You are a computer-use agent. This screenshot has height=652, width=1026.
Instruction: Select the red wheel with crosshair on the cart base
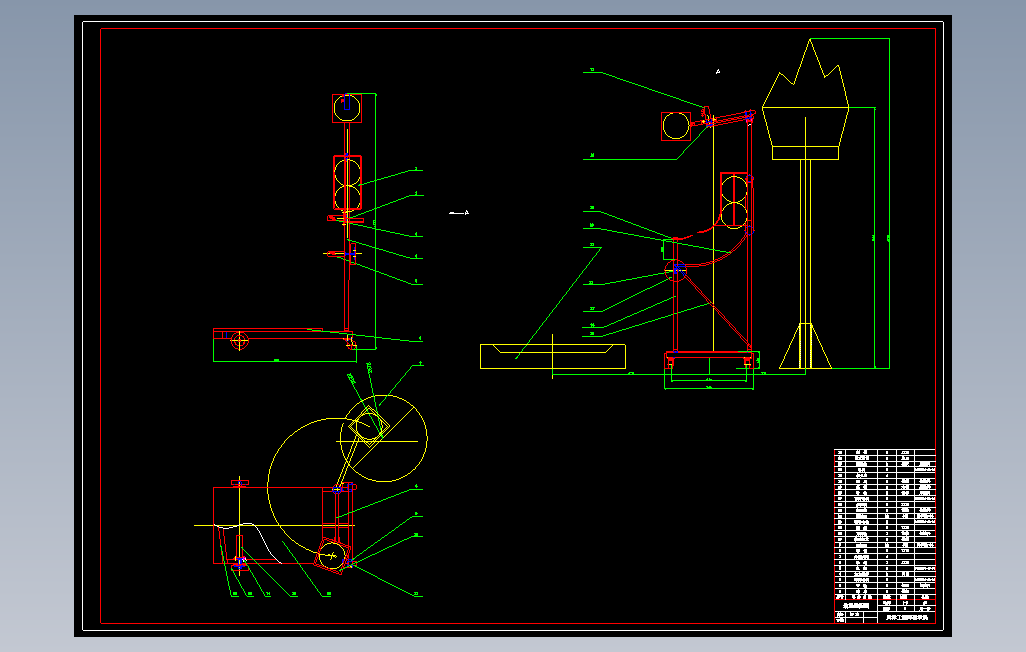(x=239, y=340)
